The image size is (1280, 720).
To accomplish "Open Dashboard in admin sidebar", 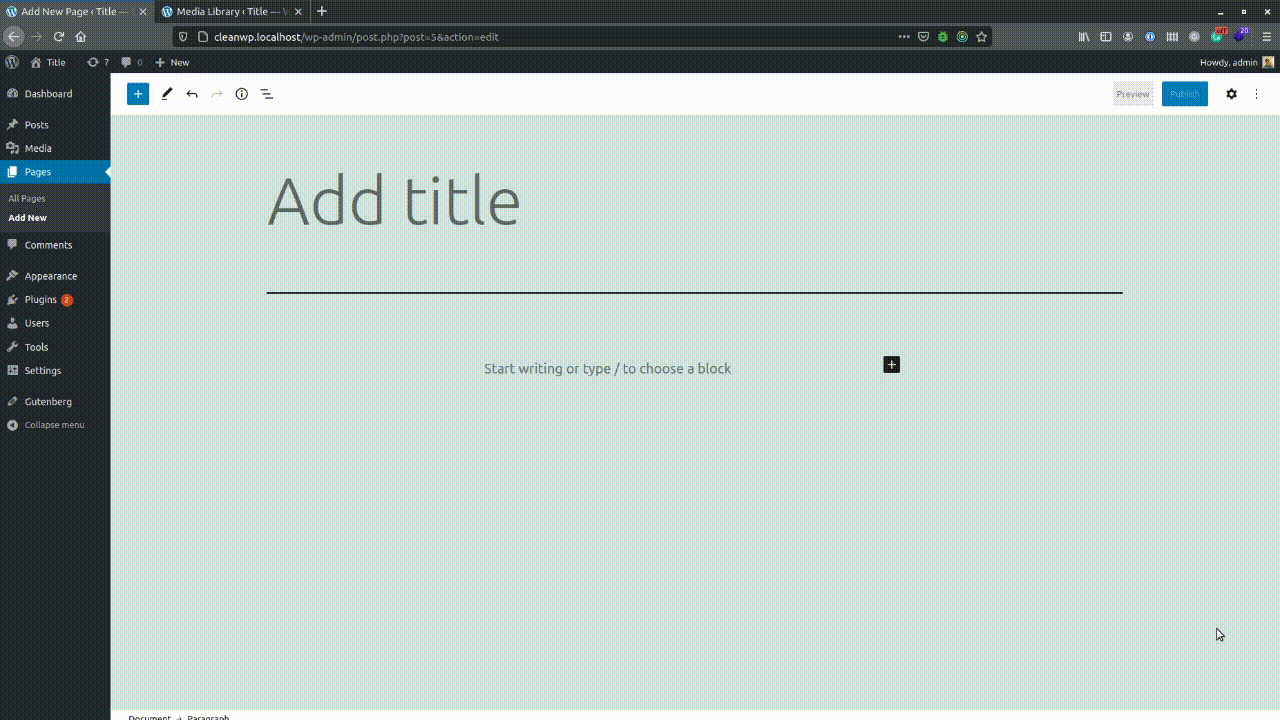I will coord(55,94).
